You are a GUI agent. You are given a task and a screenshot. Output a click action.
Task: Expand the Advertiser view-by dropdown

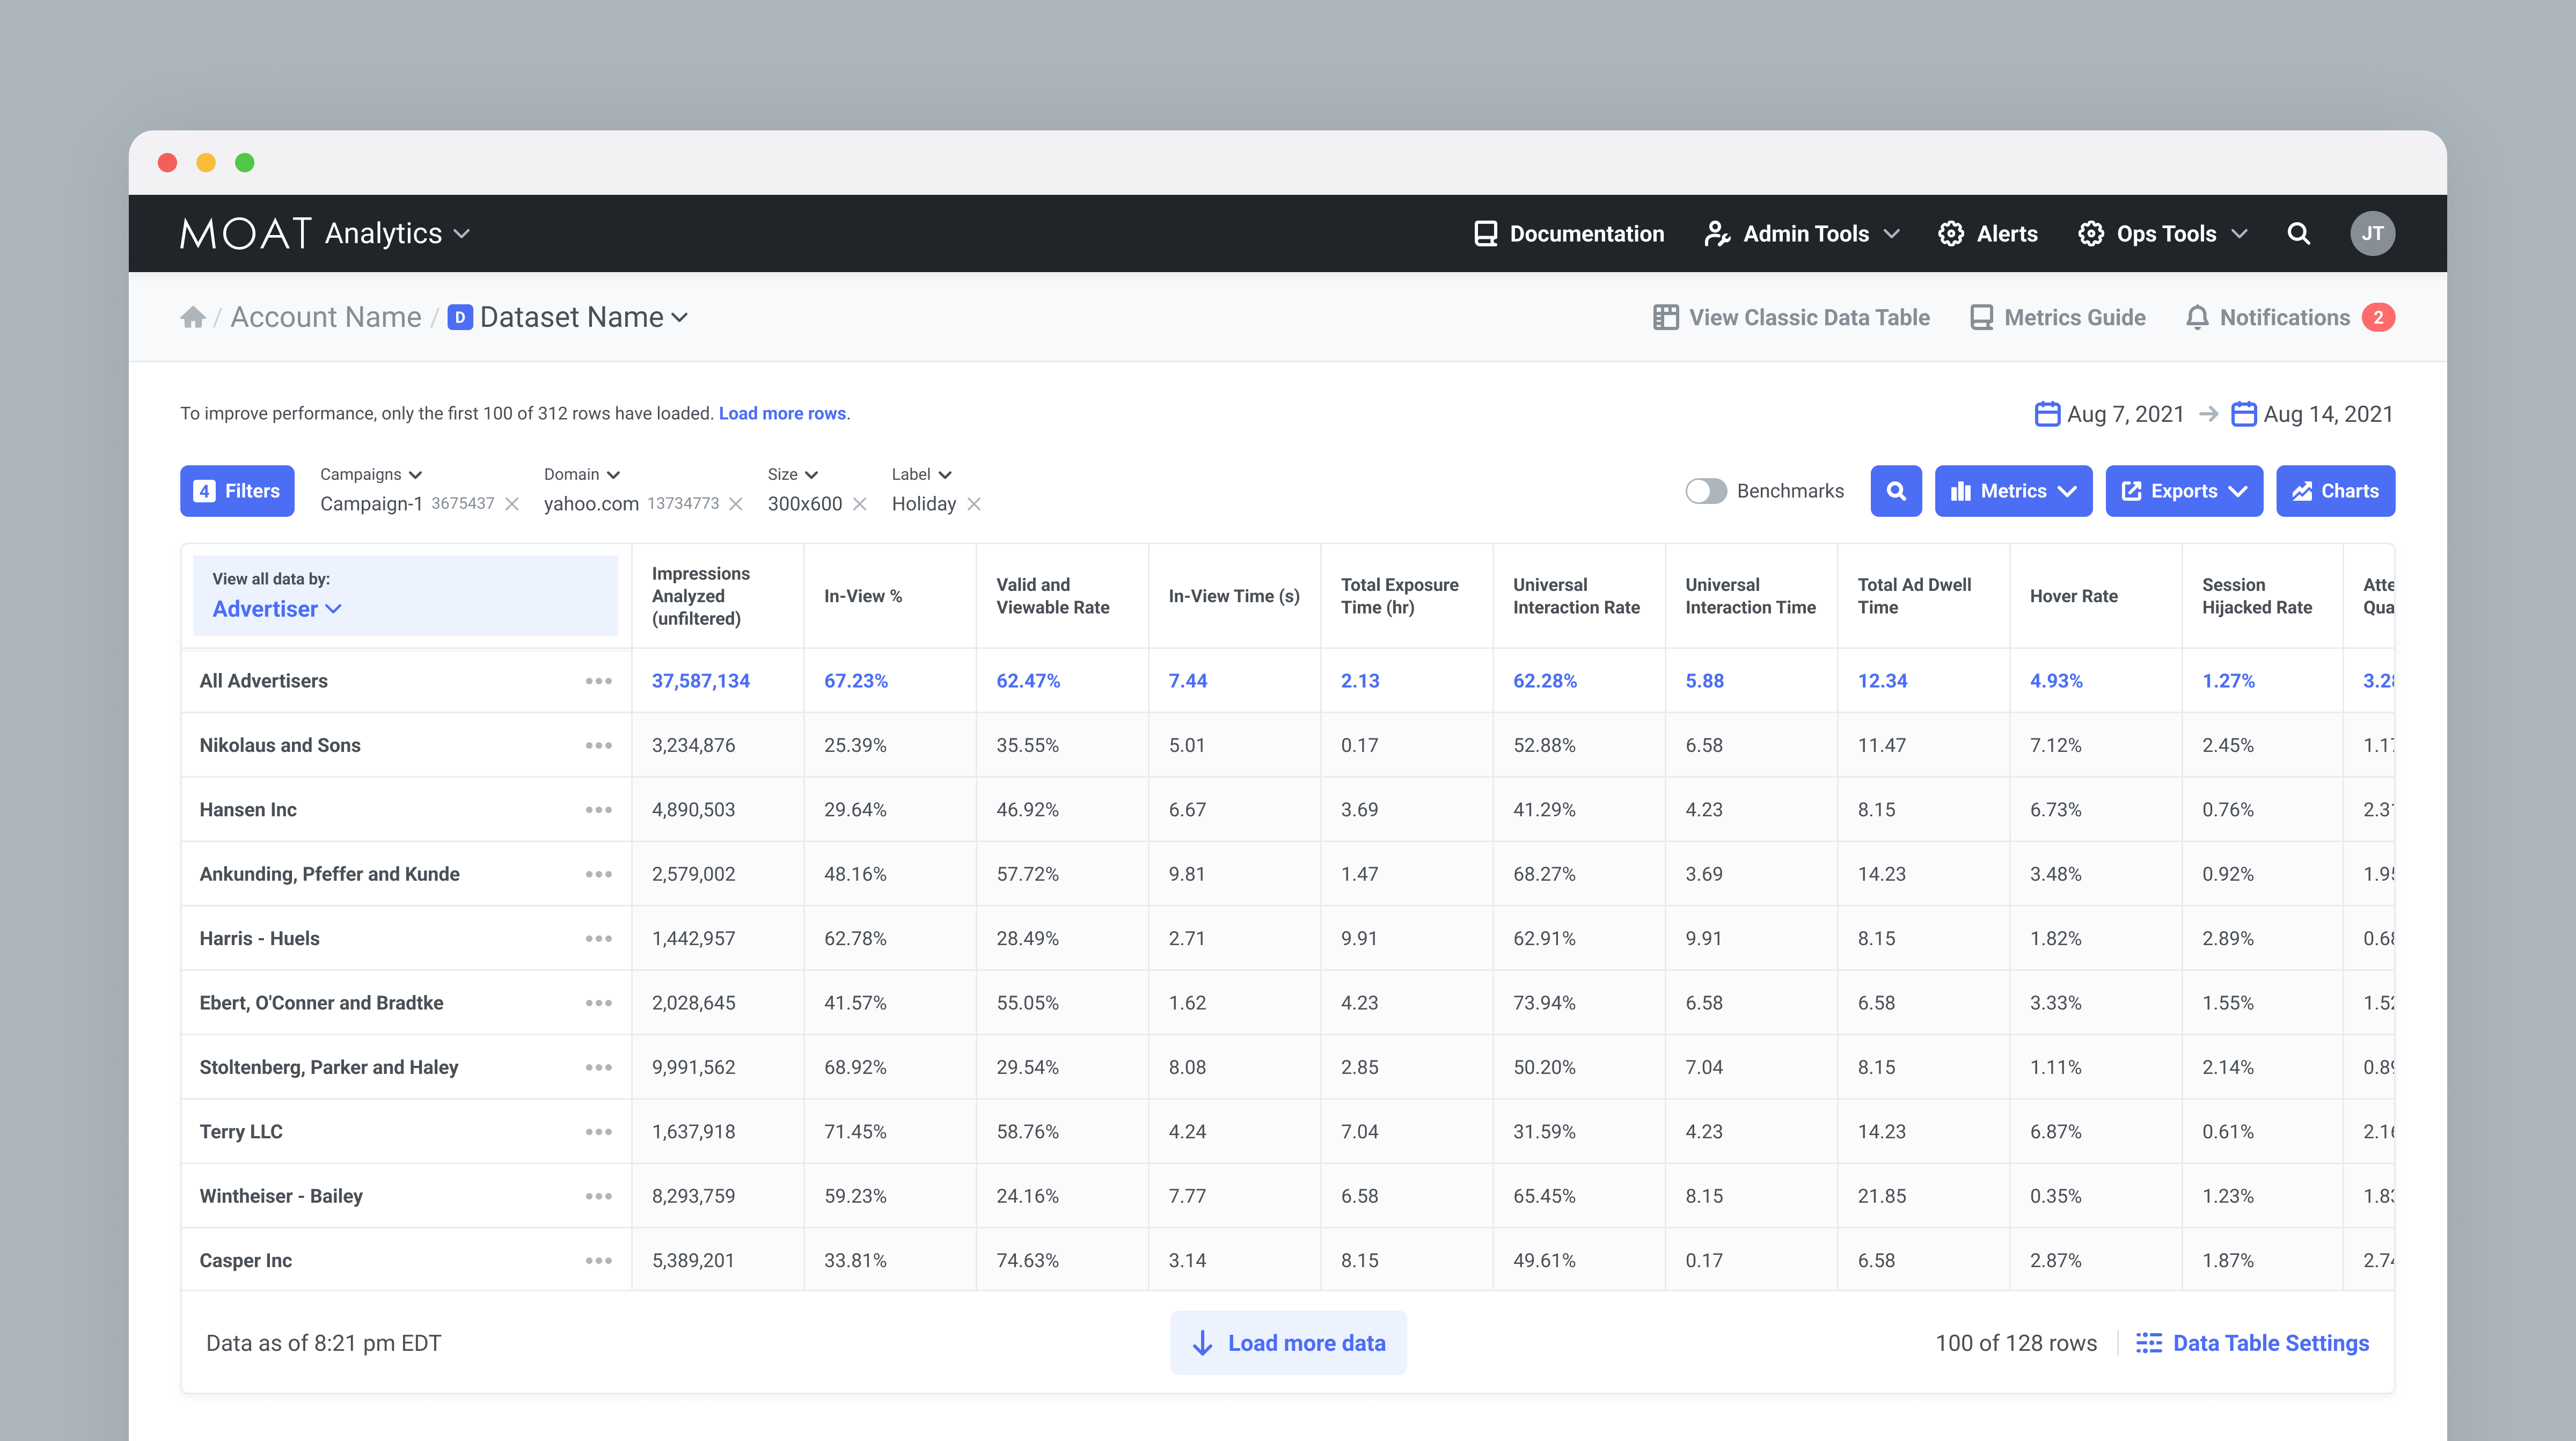277,609
